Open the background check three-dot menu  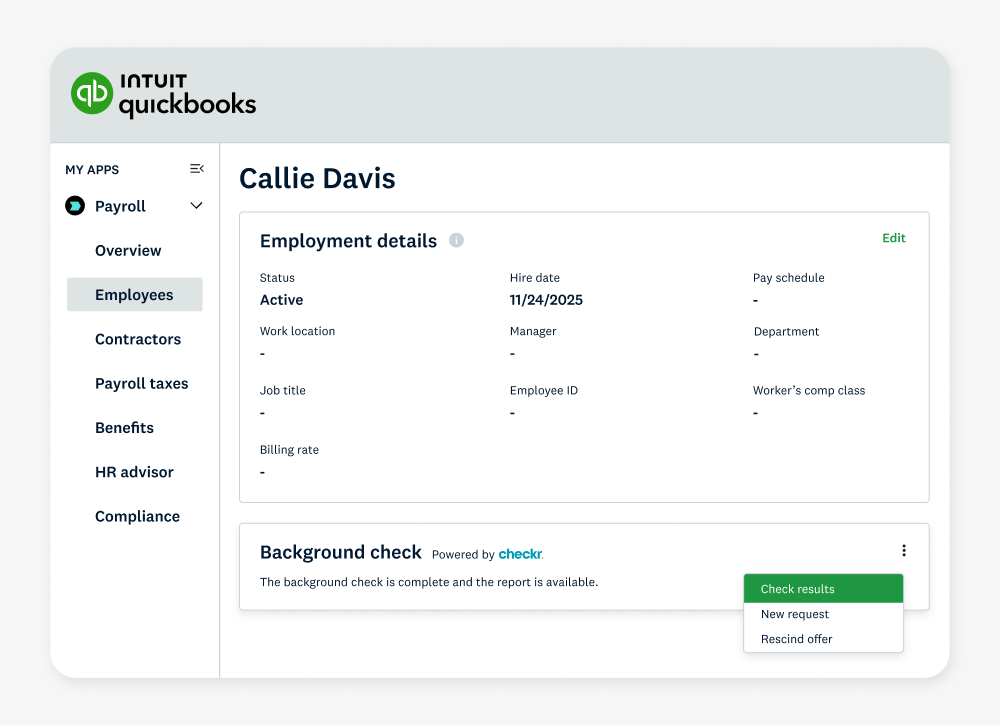904,551
